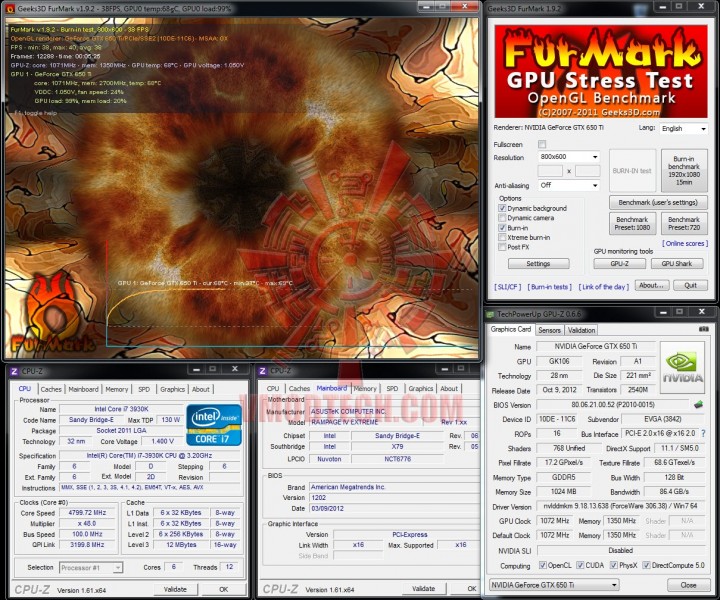720x600 pixels.
Task: Click the Quit button in FurMark
Action: (690, 285)
